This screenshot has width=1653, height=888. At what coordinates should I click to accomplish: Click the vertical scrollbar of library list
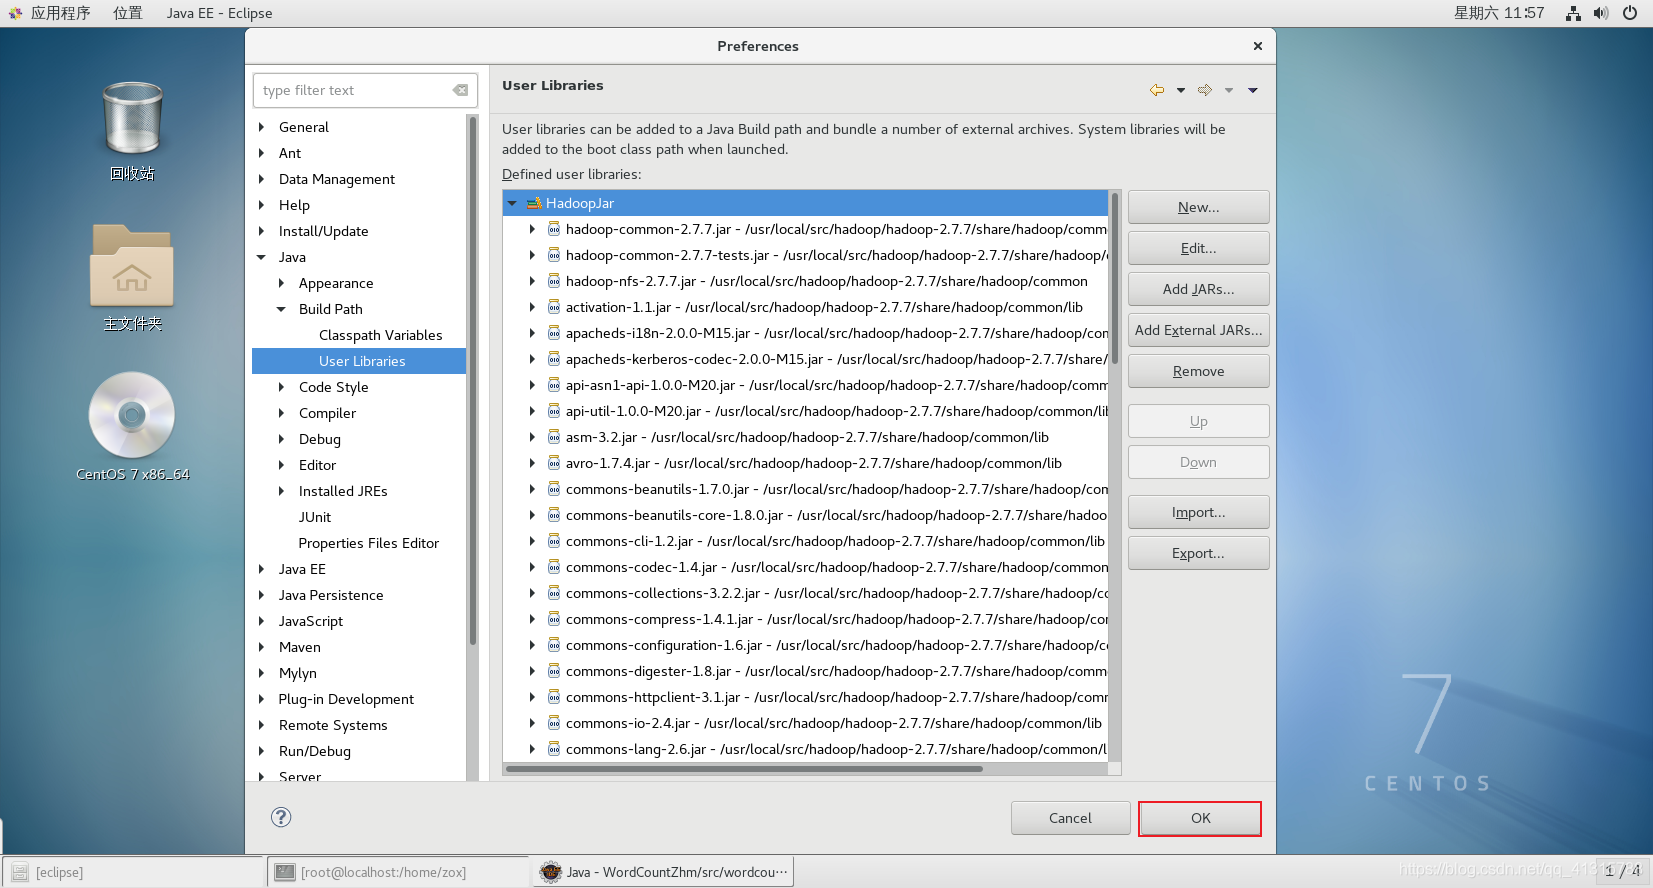tap(1115, 278)
